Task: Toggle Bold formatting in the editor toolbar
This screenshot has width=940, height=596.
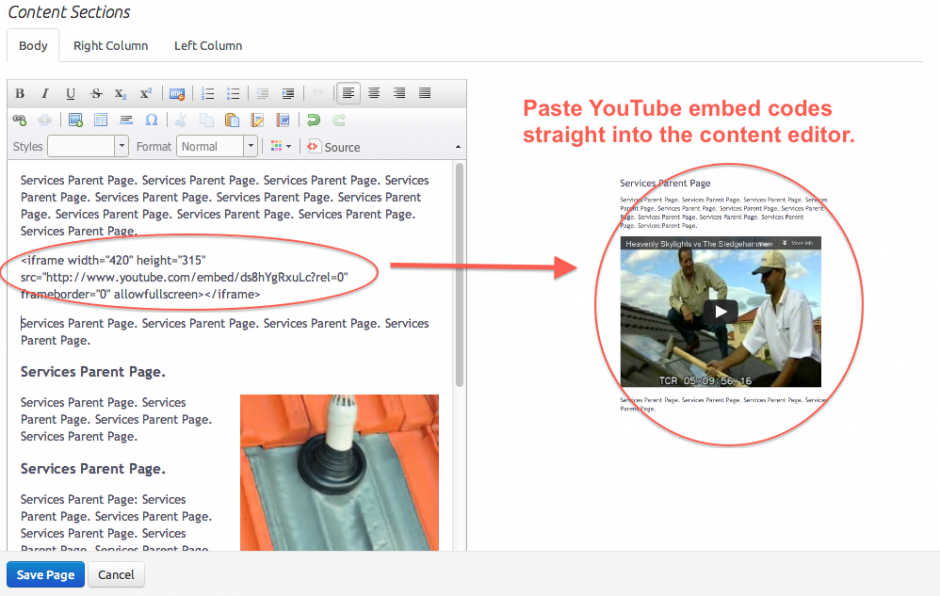Action: point(20,94)
